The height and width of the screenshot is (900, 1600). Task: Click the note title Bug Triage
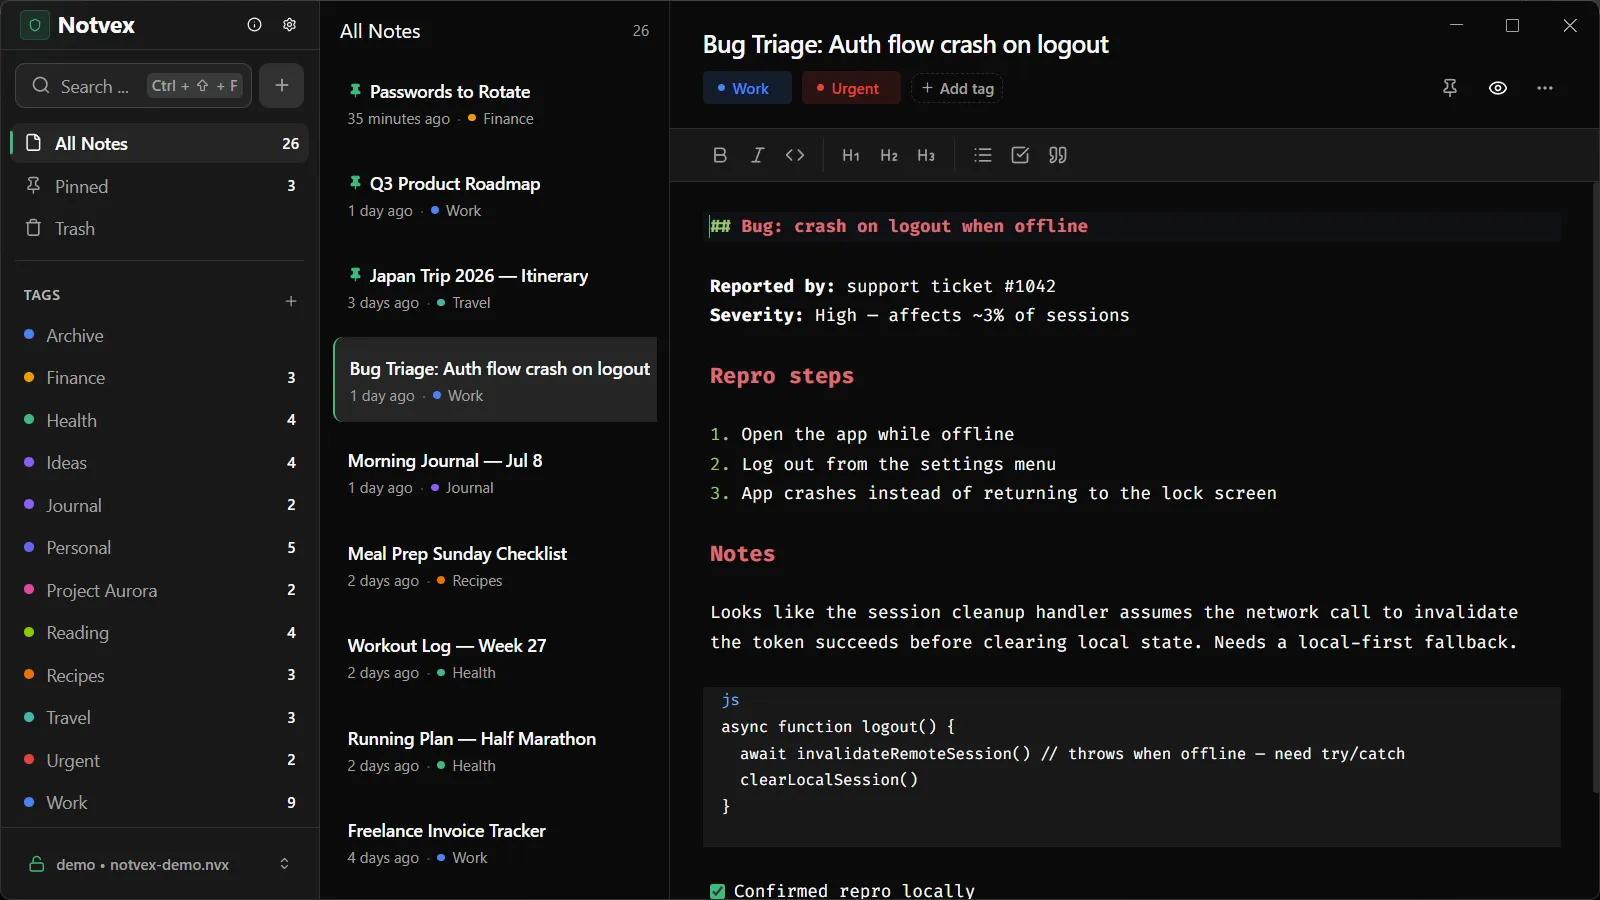pos(905,44)
